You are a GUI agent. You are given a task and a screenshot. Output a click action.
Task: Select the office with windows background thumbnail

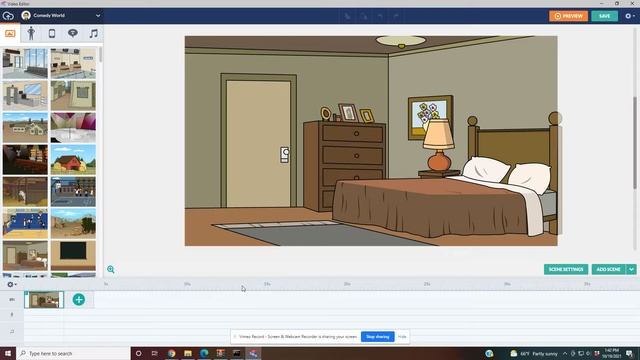point(25,63)
